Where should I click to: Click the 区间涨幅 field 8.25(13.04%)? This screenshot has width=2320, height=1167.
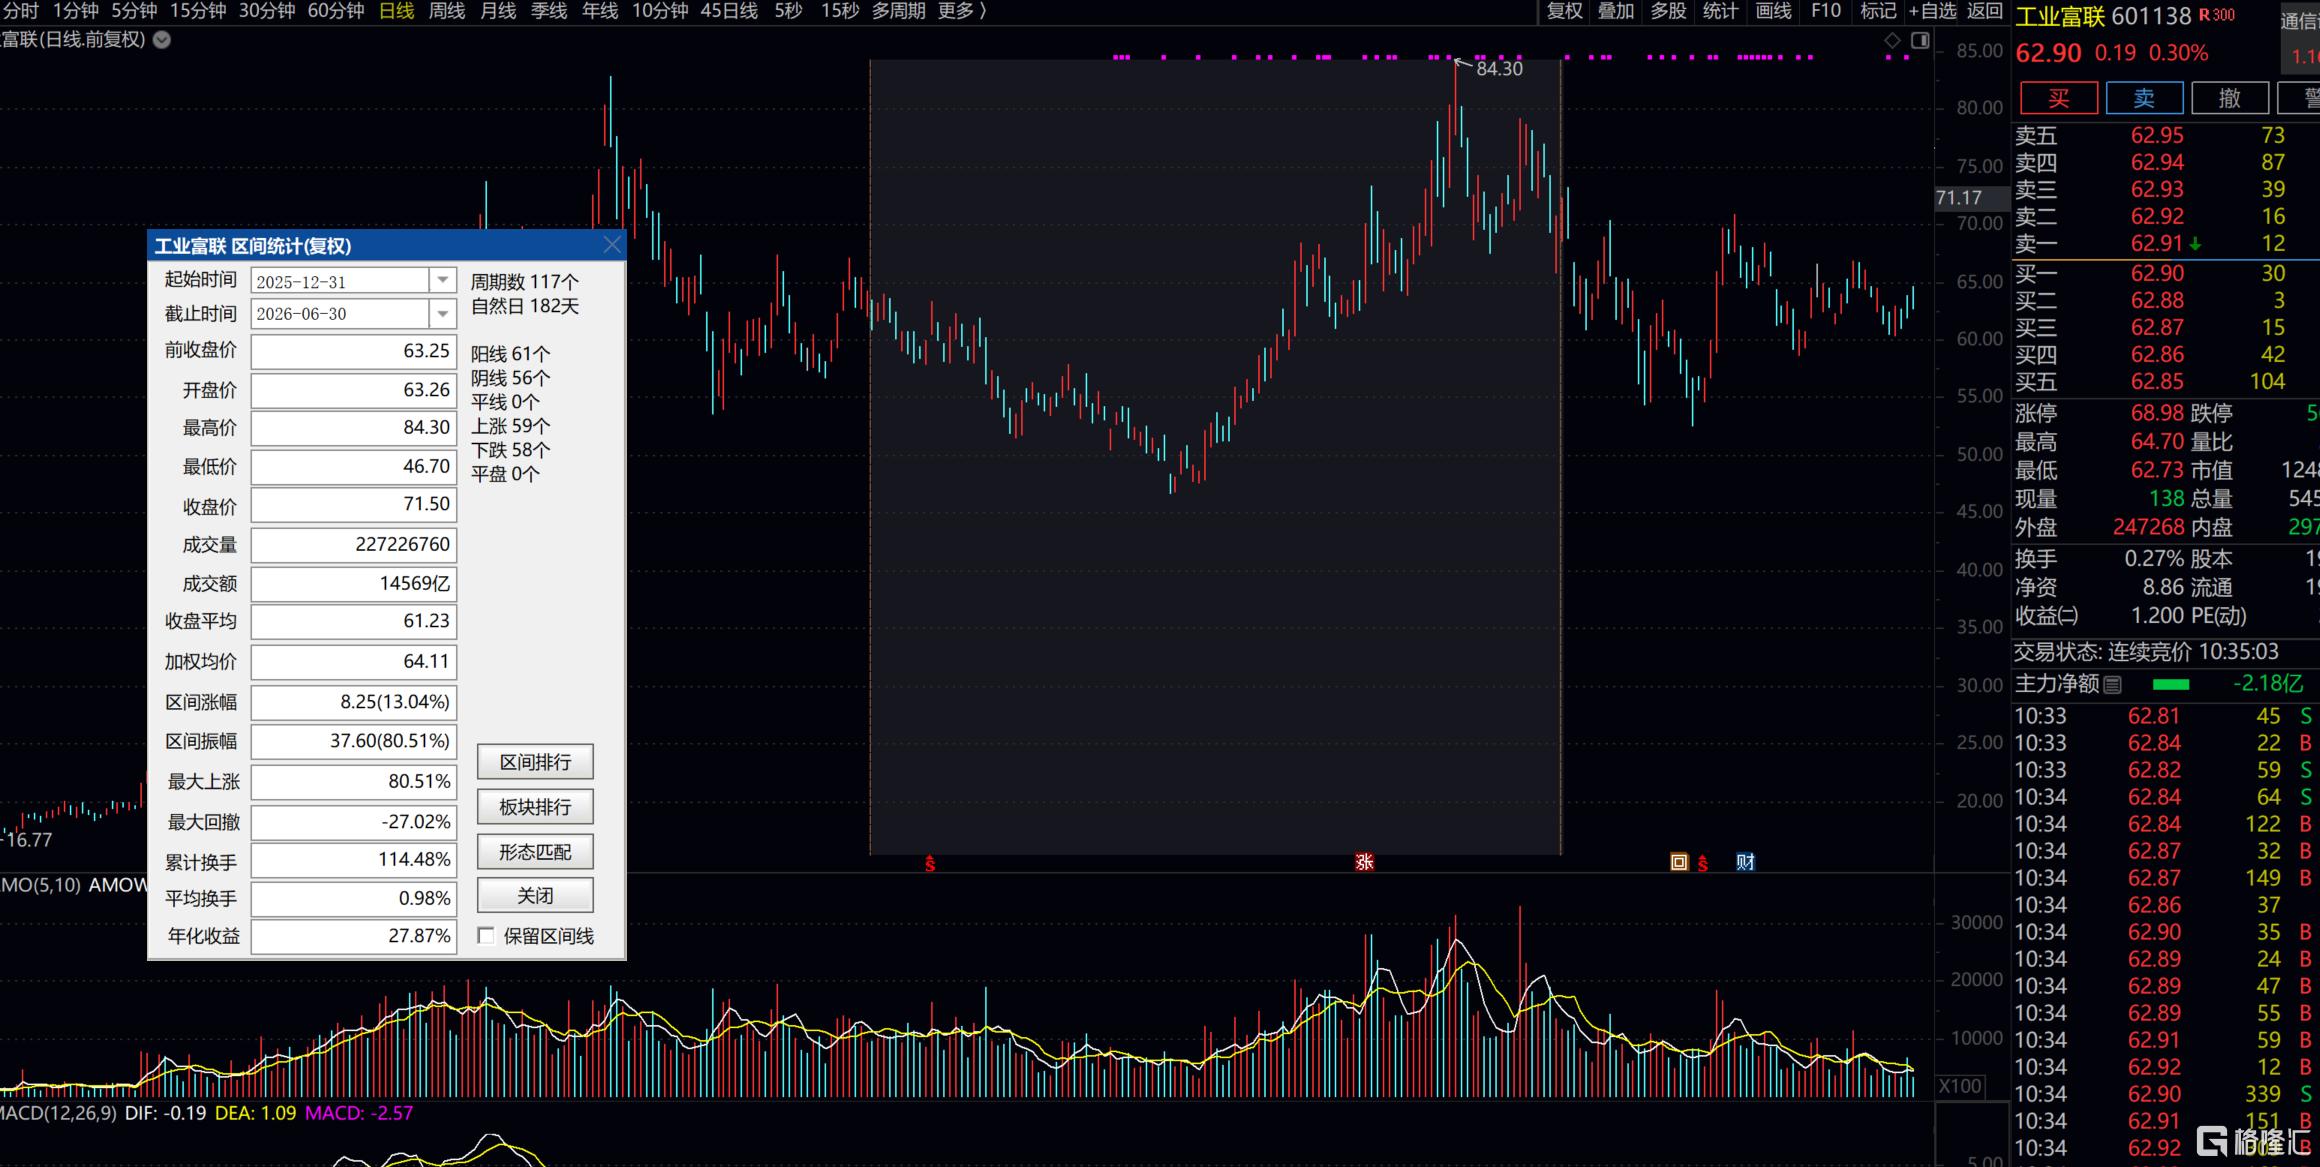pos(354,703)
